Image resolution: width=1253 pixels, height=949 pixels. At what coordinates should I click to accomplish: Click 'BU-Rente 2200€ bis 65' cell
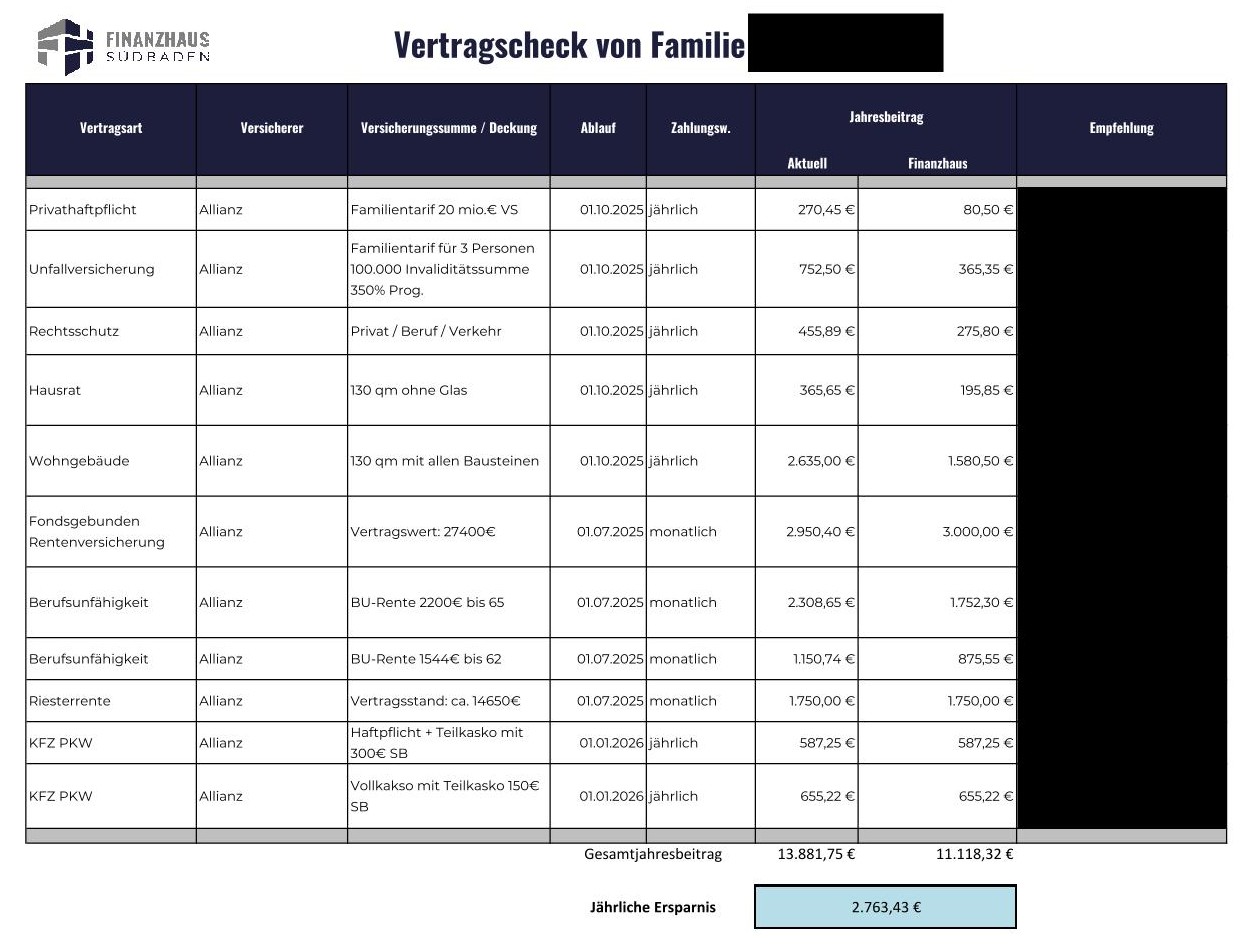[x=449, y=602]
